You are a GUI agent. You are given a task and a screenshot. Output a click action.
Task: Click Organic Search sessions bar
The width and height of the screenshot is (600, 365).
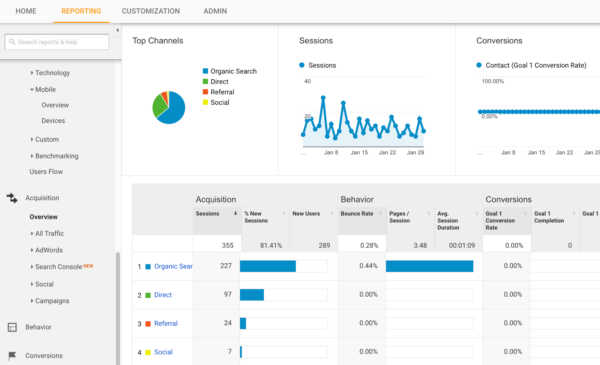click(x=268, y=266)
